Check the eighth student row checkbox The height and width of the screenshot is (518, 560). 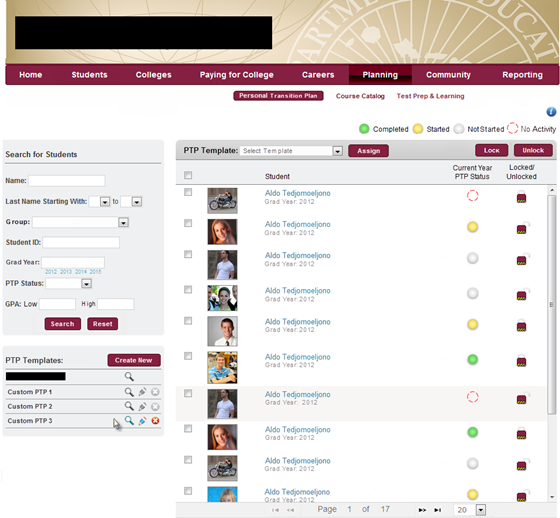(188, 428)
